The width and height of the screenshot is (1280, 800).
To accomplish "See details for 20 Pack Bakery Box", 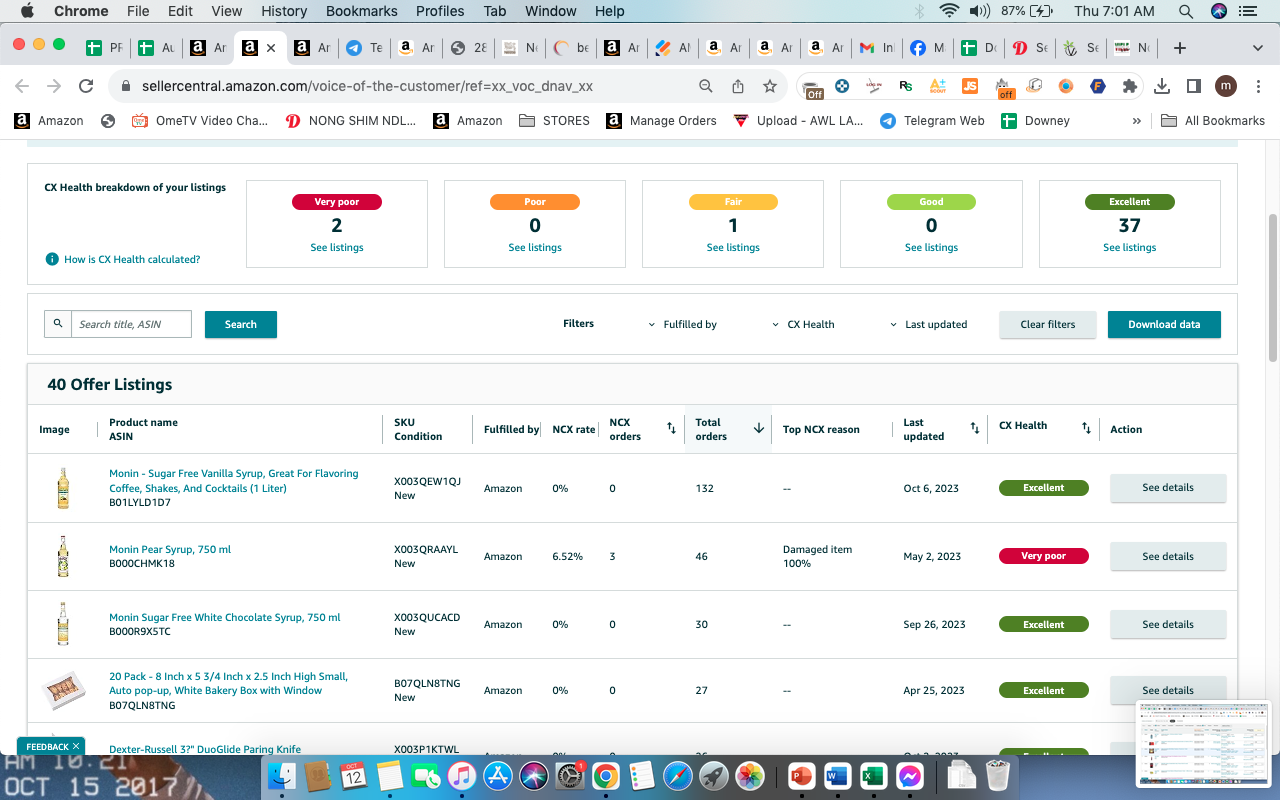I will (x=1168, y=690).
